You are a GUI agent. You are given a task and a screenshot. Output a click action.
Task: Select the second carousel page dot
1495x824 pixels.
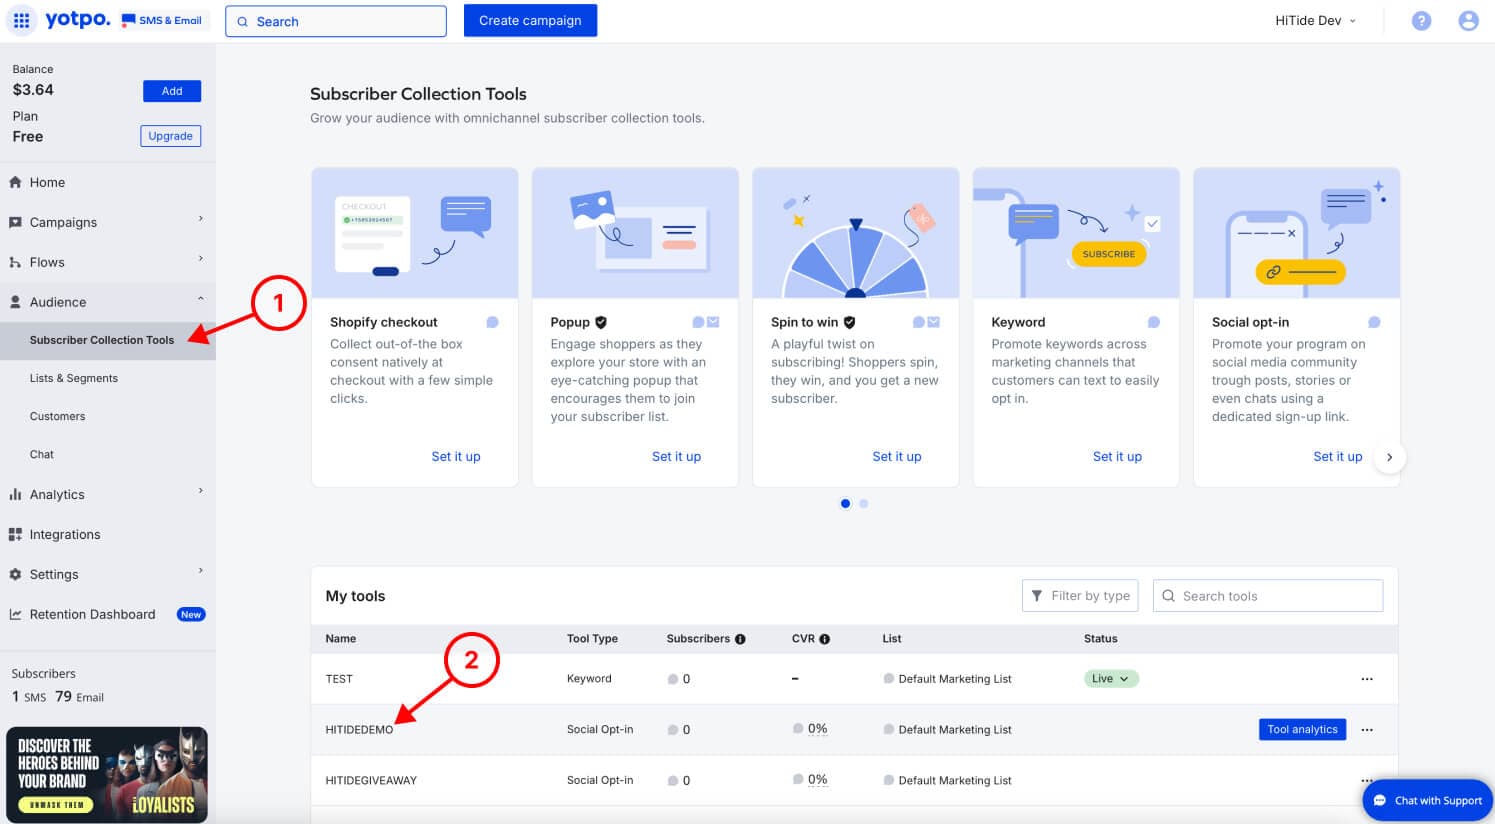point(864,504)
